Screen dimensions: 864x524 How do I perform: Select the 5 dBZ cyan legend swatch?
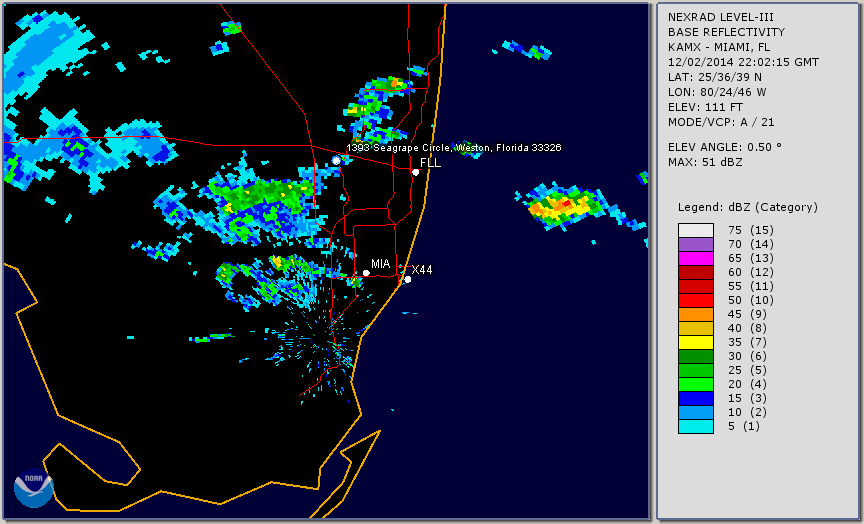(696, 427)
